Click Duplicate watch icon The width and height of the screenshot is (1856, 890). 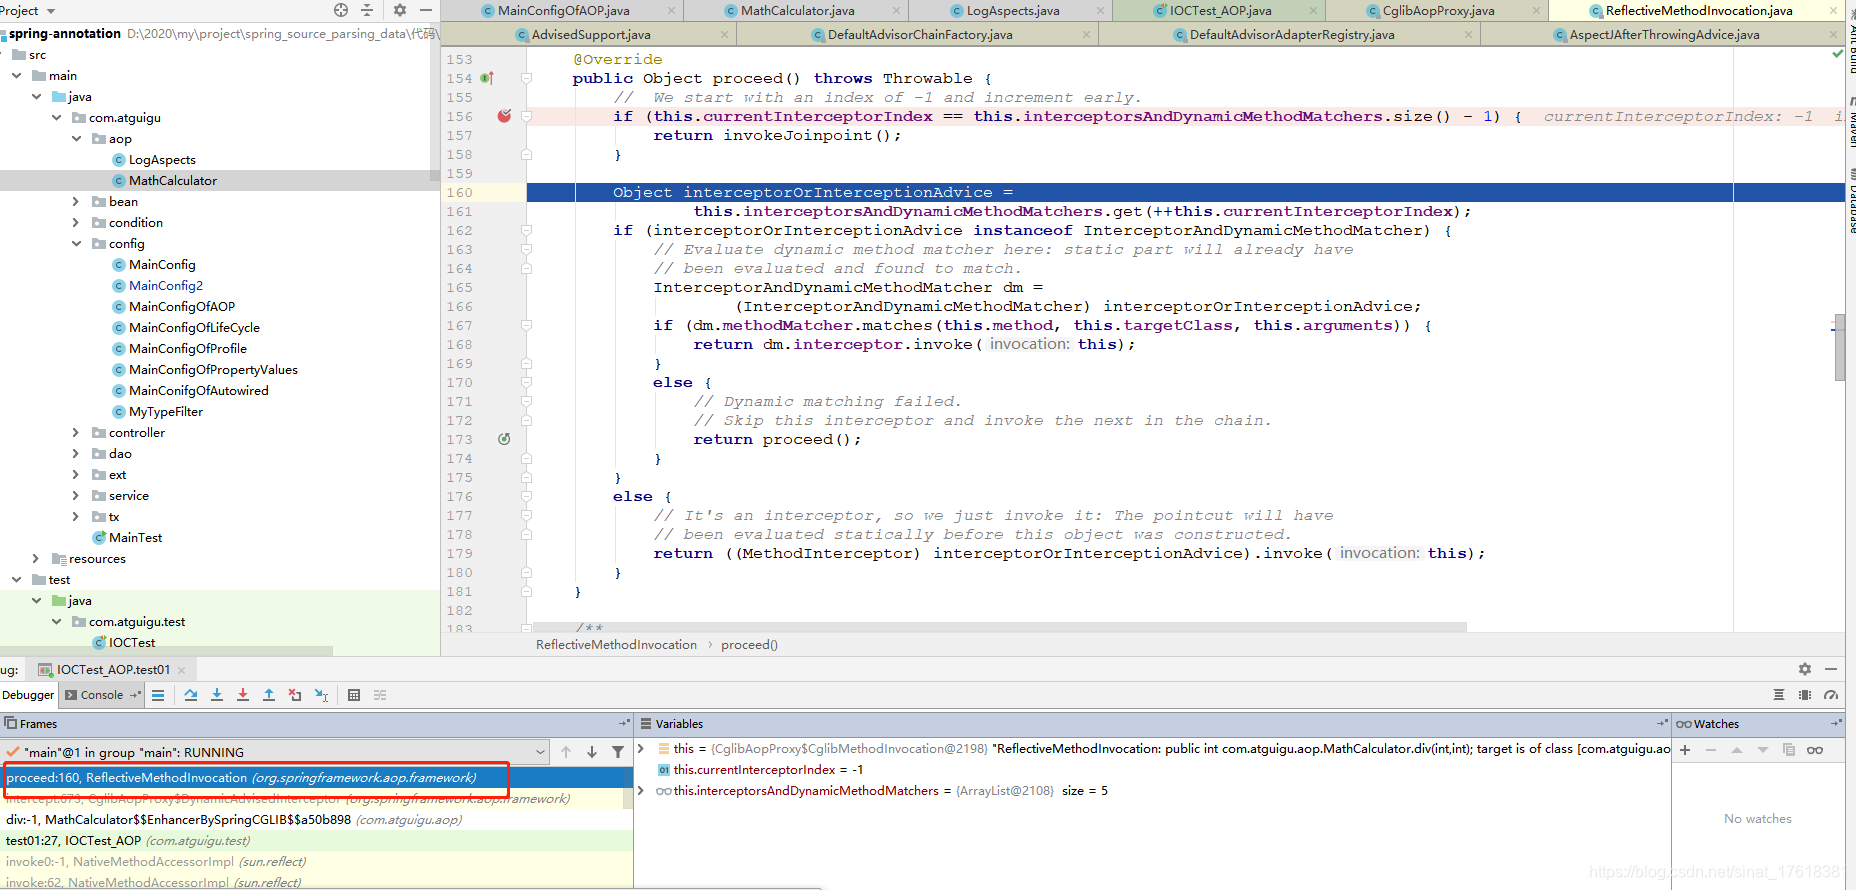[1789, 750]
